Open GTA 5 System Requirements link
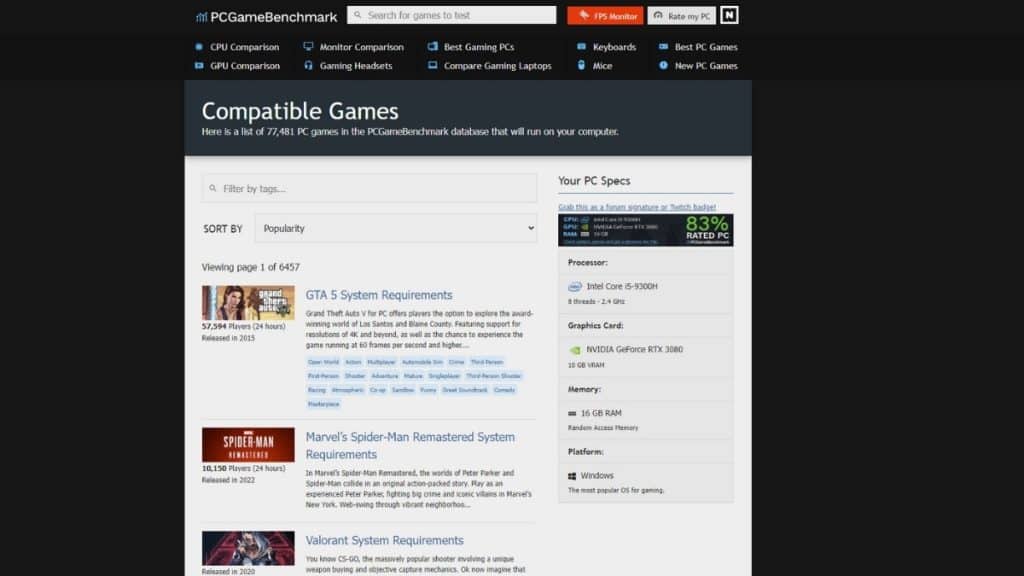The height and width of the screenshot is (576, 1024). click(377, 294)
